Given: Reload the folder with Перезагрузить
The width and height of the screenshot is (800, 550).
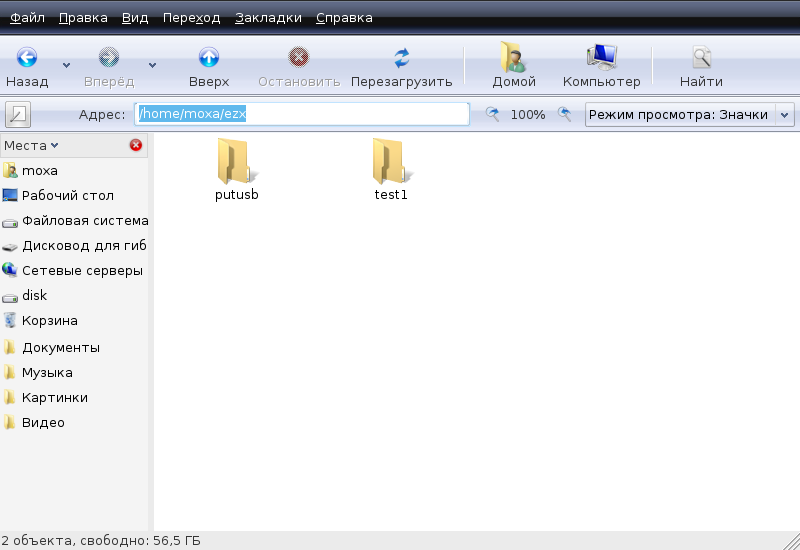Looking at the screenshot, I should click(x=402, y=67).
